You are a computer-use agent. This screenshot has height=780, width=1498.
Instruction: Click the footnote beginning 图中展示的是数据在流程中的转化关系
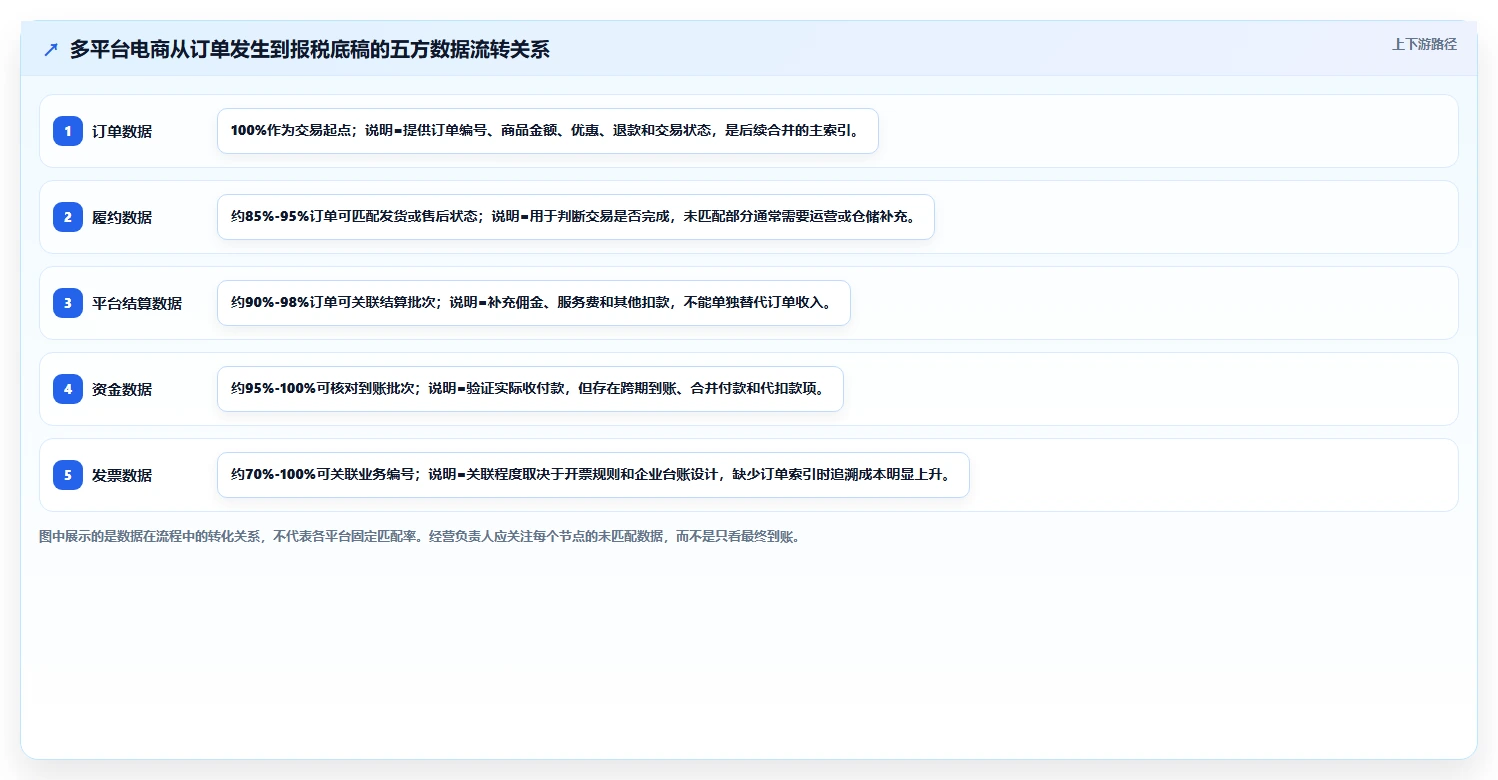(419, 537)
